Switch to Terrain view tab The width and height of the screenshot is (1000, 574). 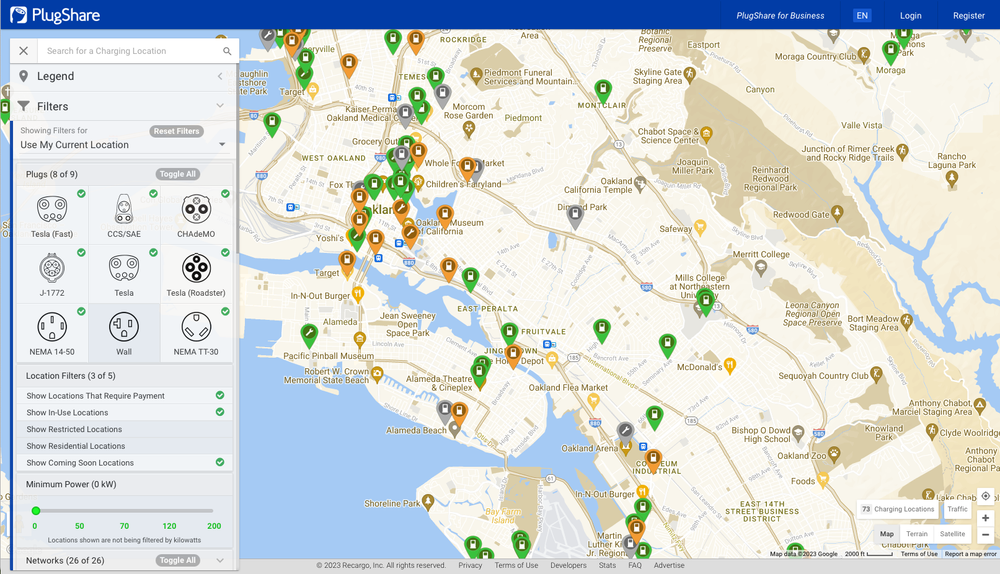(916, 534)
